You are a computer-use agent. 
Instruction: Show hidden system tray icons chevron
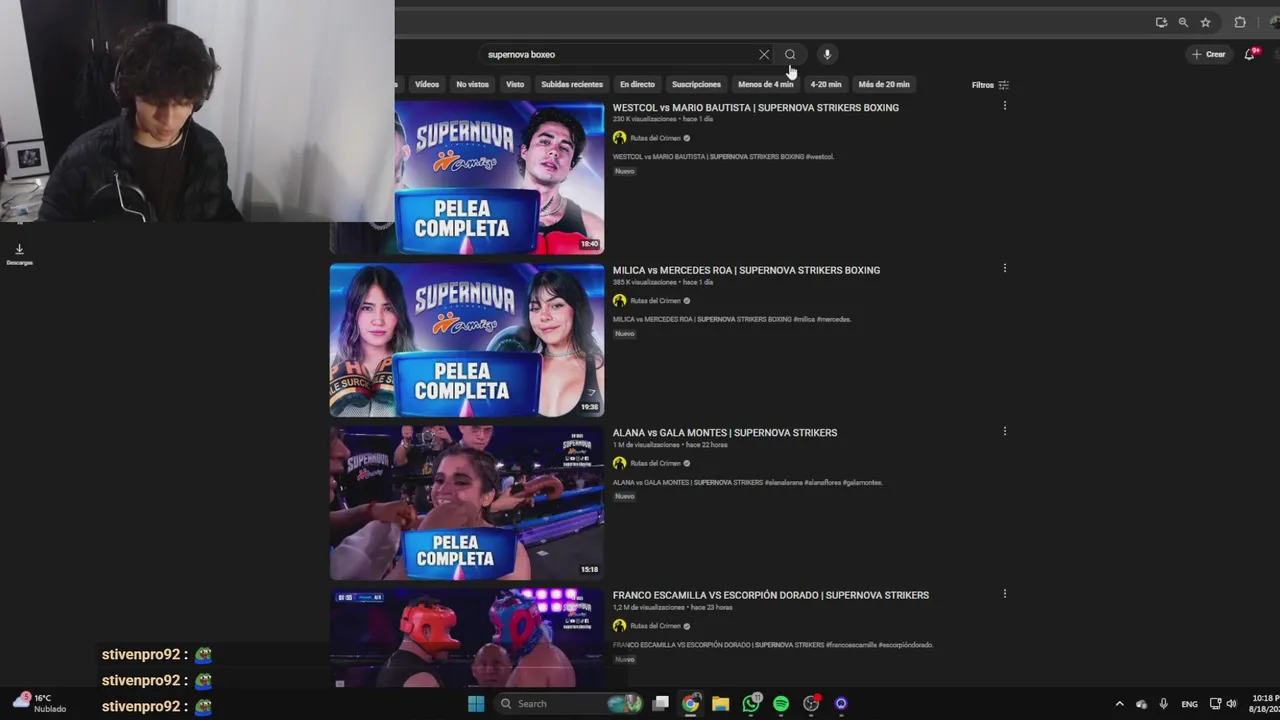coord(1119,704)
